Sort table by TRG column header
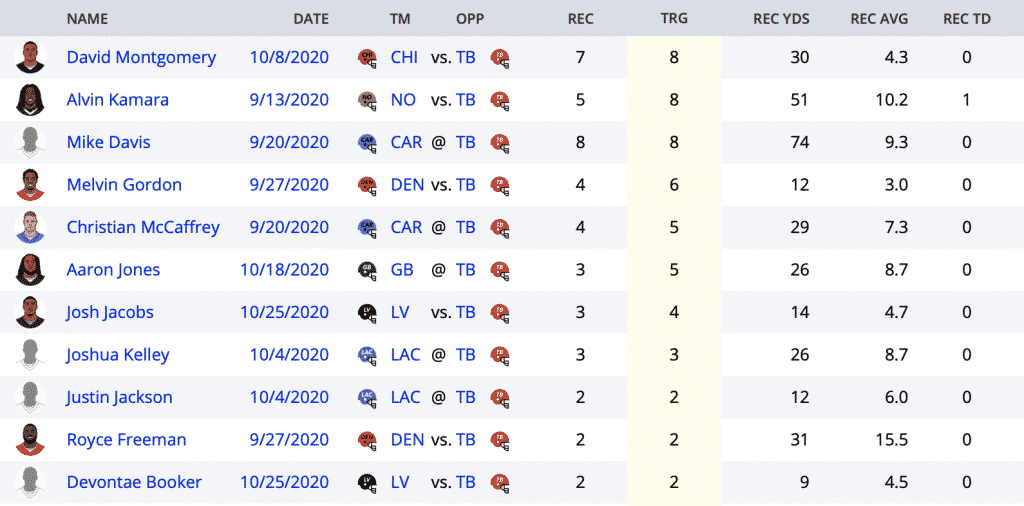The height and width of the screenshot is (506, 1024). tap(674, 19)
